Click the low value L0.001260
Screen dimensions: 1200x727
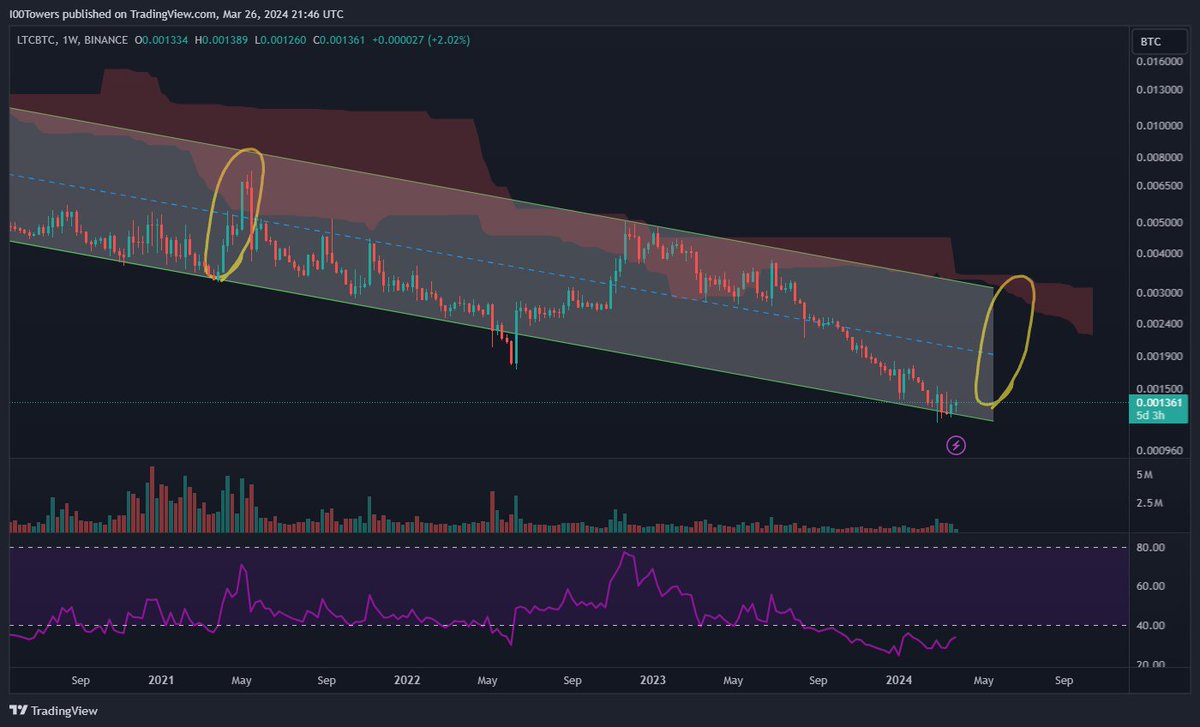coord(279,40)
